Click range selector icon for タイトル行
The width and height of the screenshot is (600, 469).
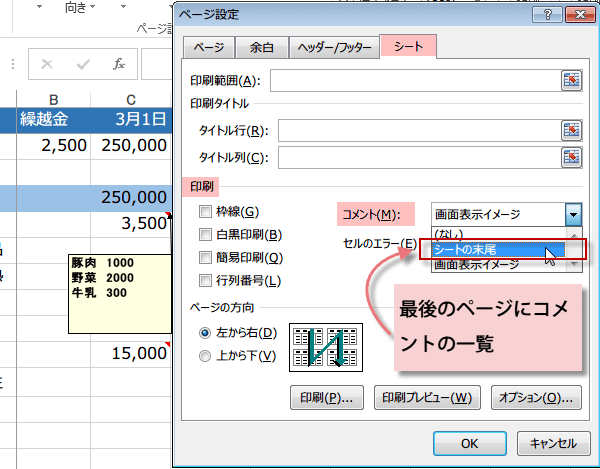click(x=571, y=131)
